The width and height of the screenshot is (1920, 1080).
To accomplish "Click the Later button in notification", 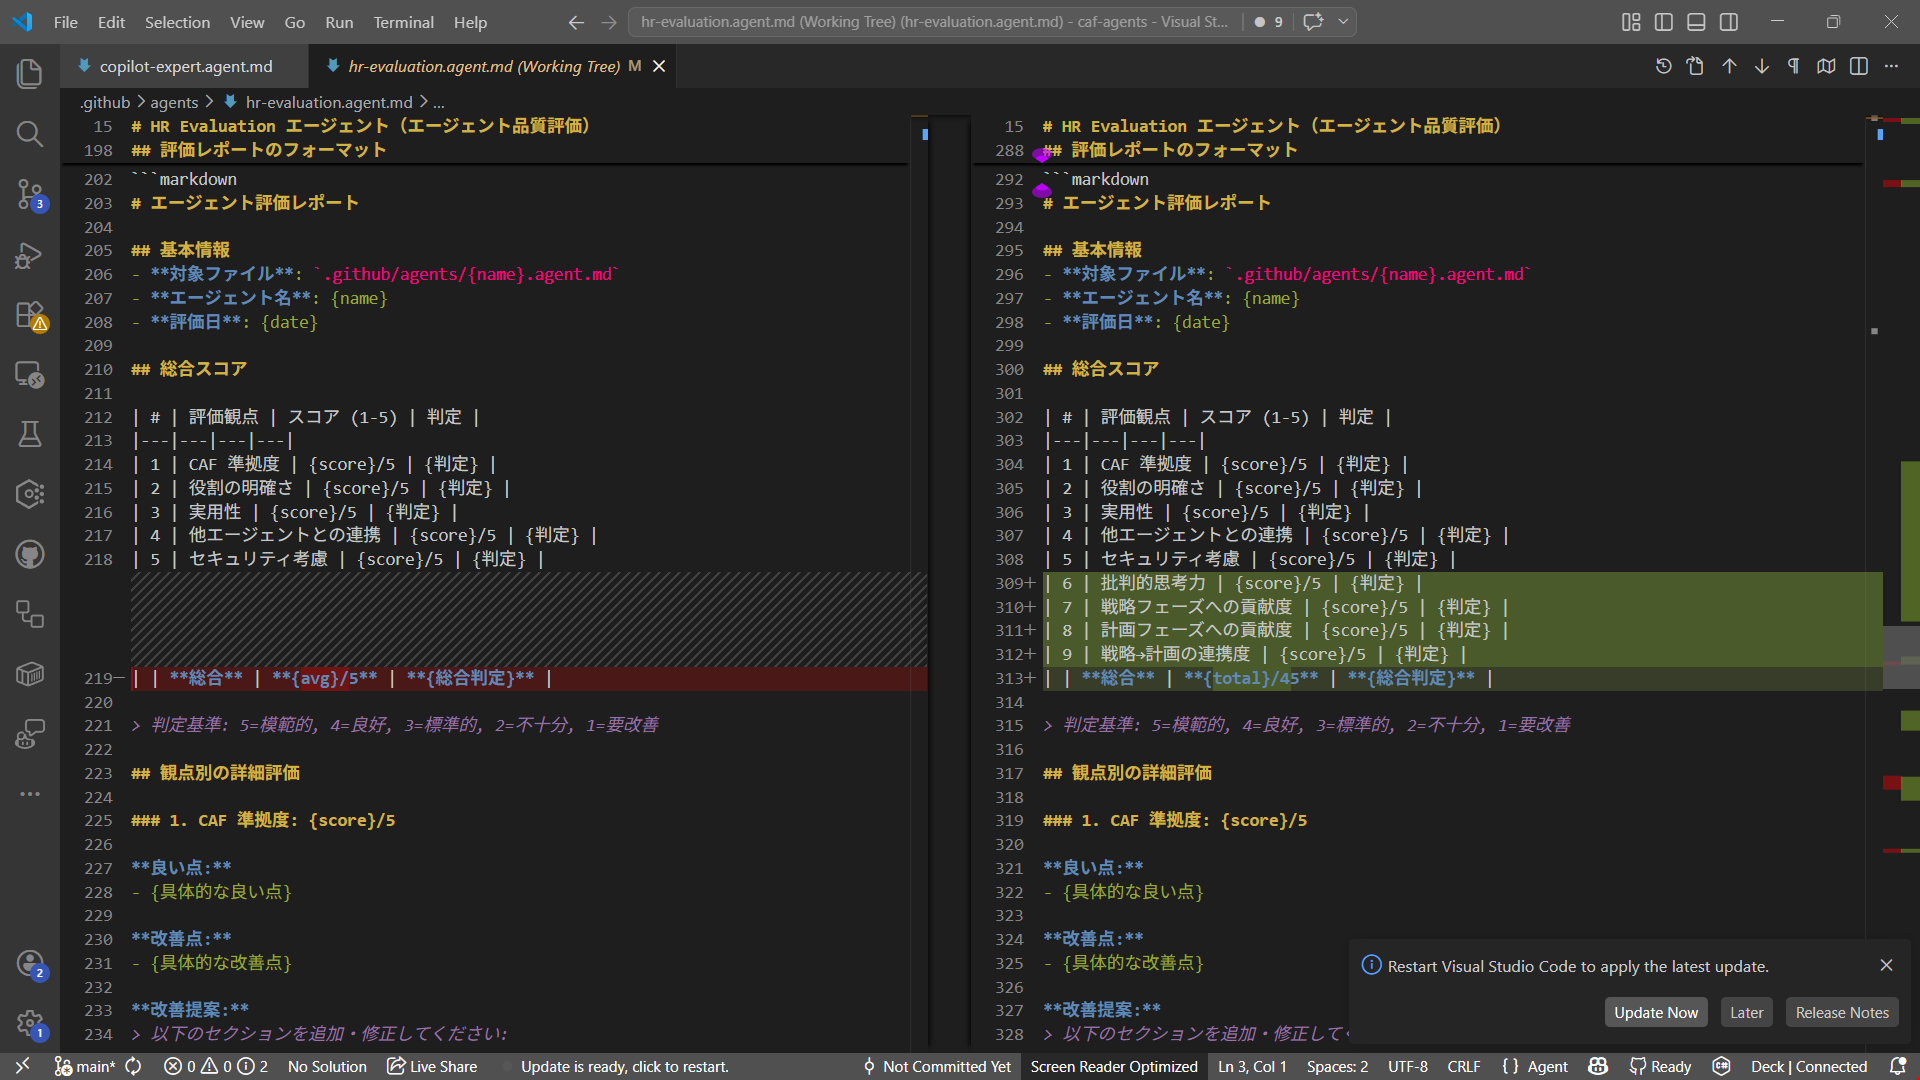I will [x=1746, y=1012].
